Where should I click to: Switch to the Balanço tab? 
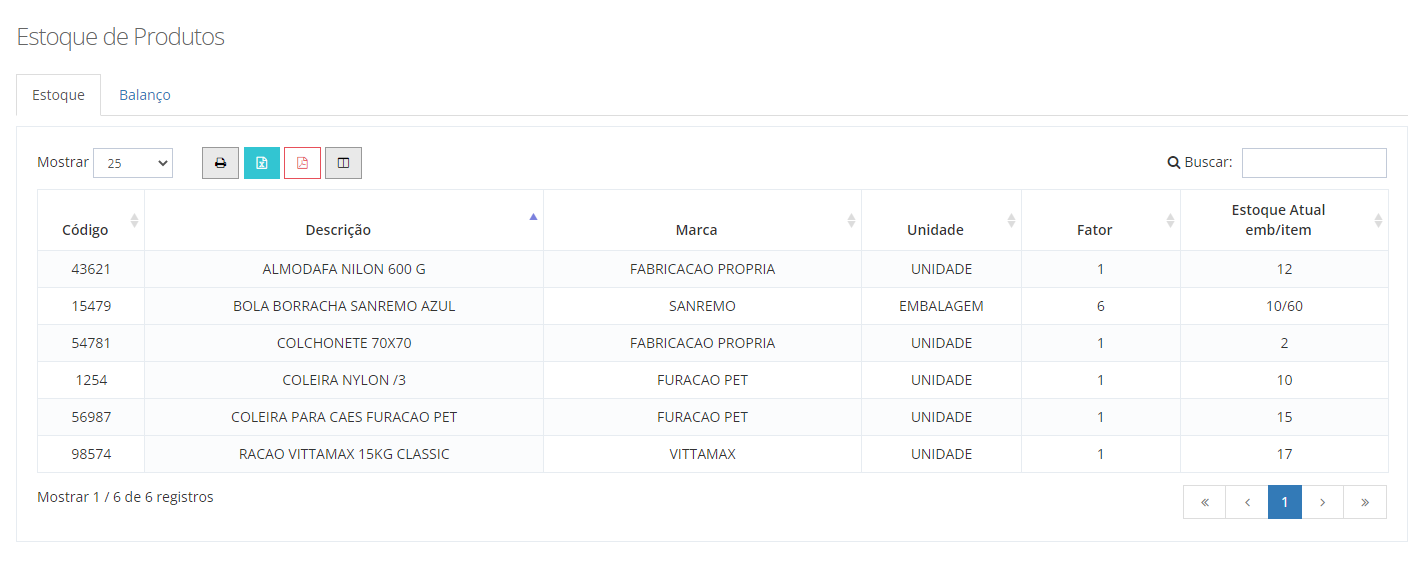point(145,95)
